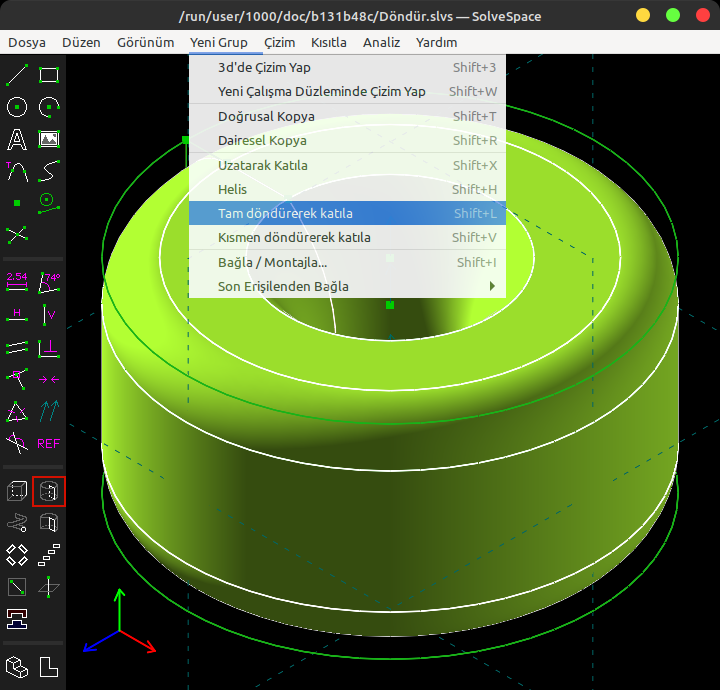Apply point on line constraint tool
The width and height of the screenshot is (720, 690).
click(17, 379)
